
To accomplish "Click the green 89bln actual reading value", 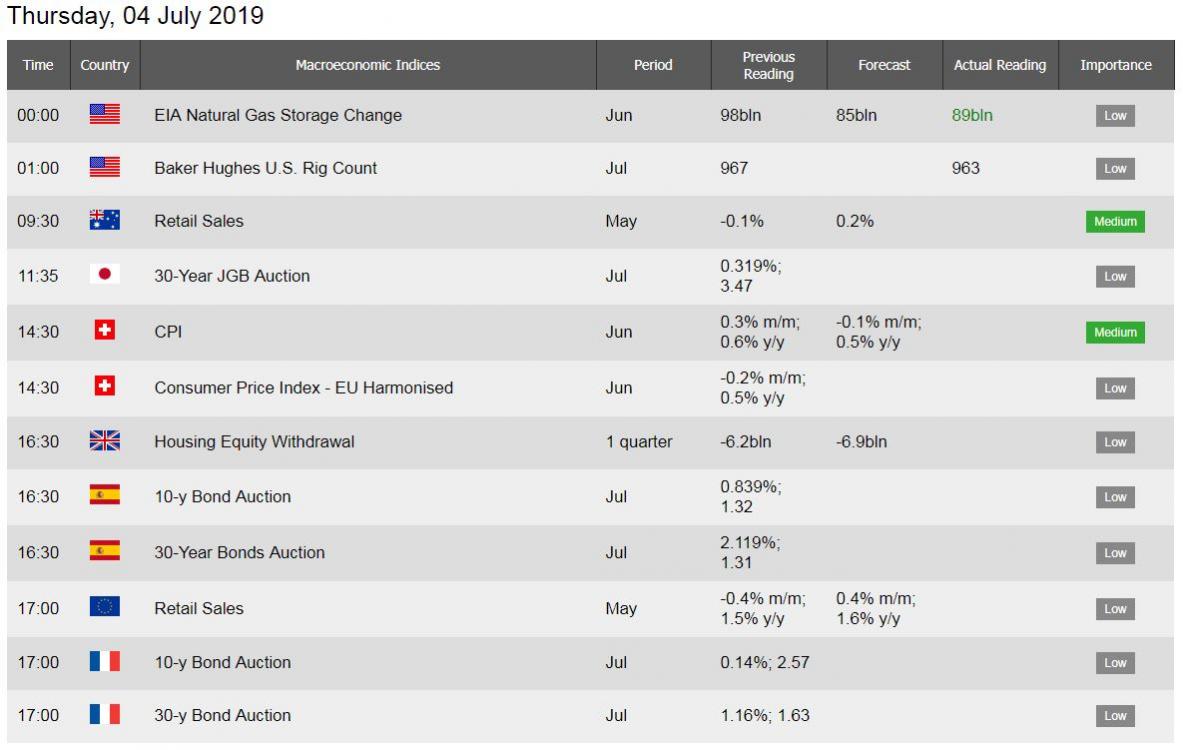I will [972, 115].
